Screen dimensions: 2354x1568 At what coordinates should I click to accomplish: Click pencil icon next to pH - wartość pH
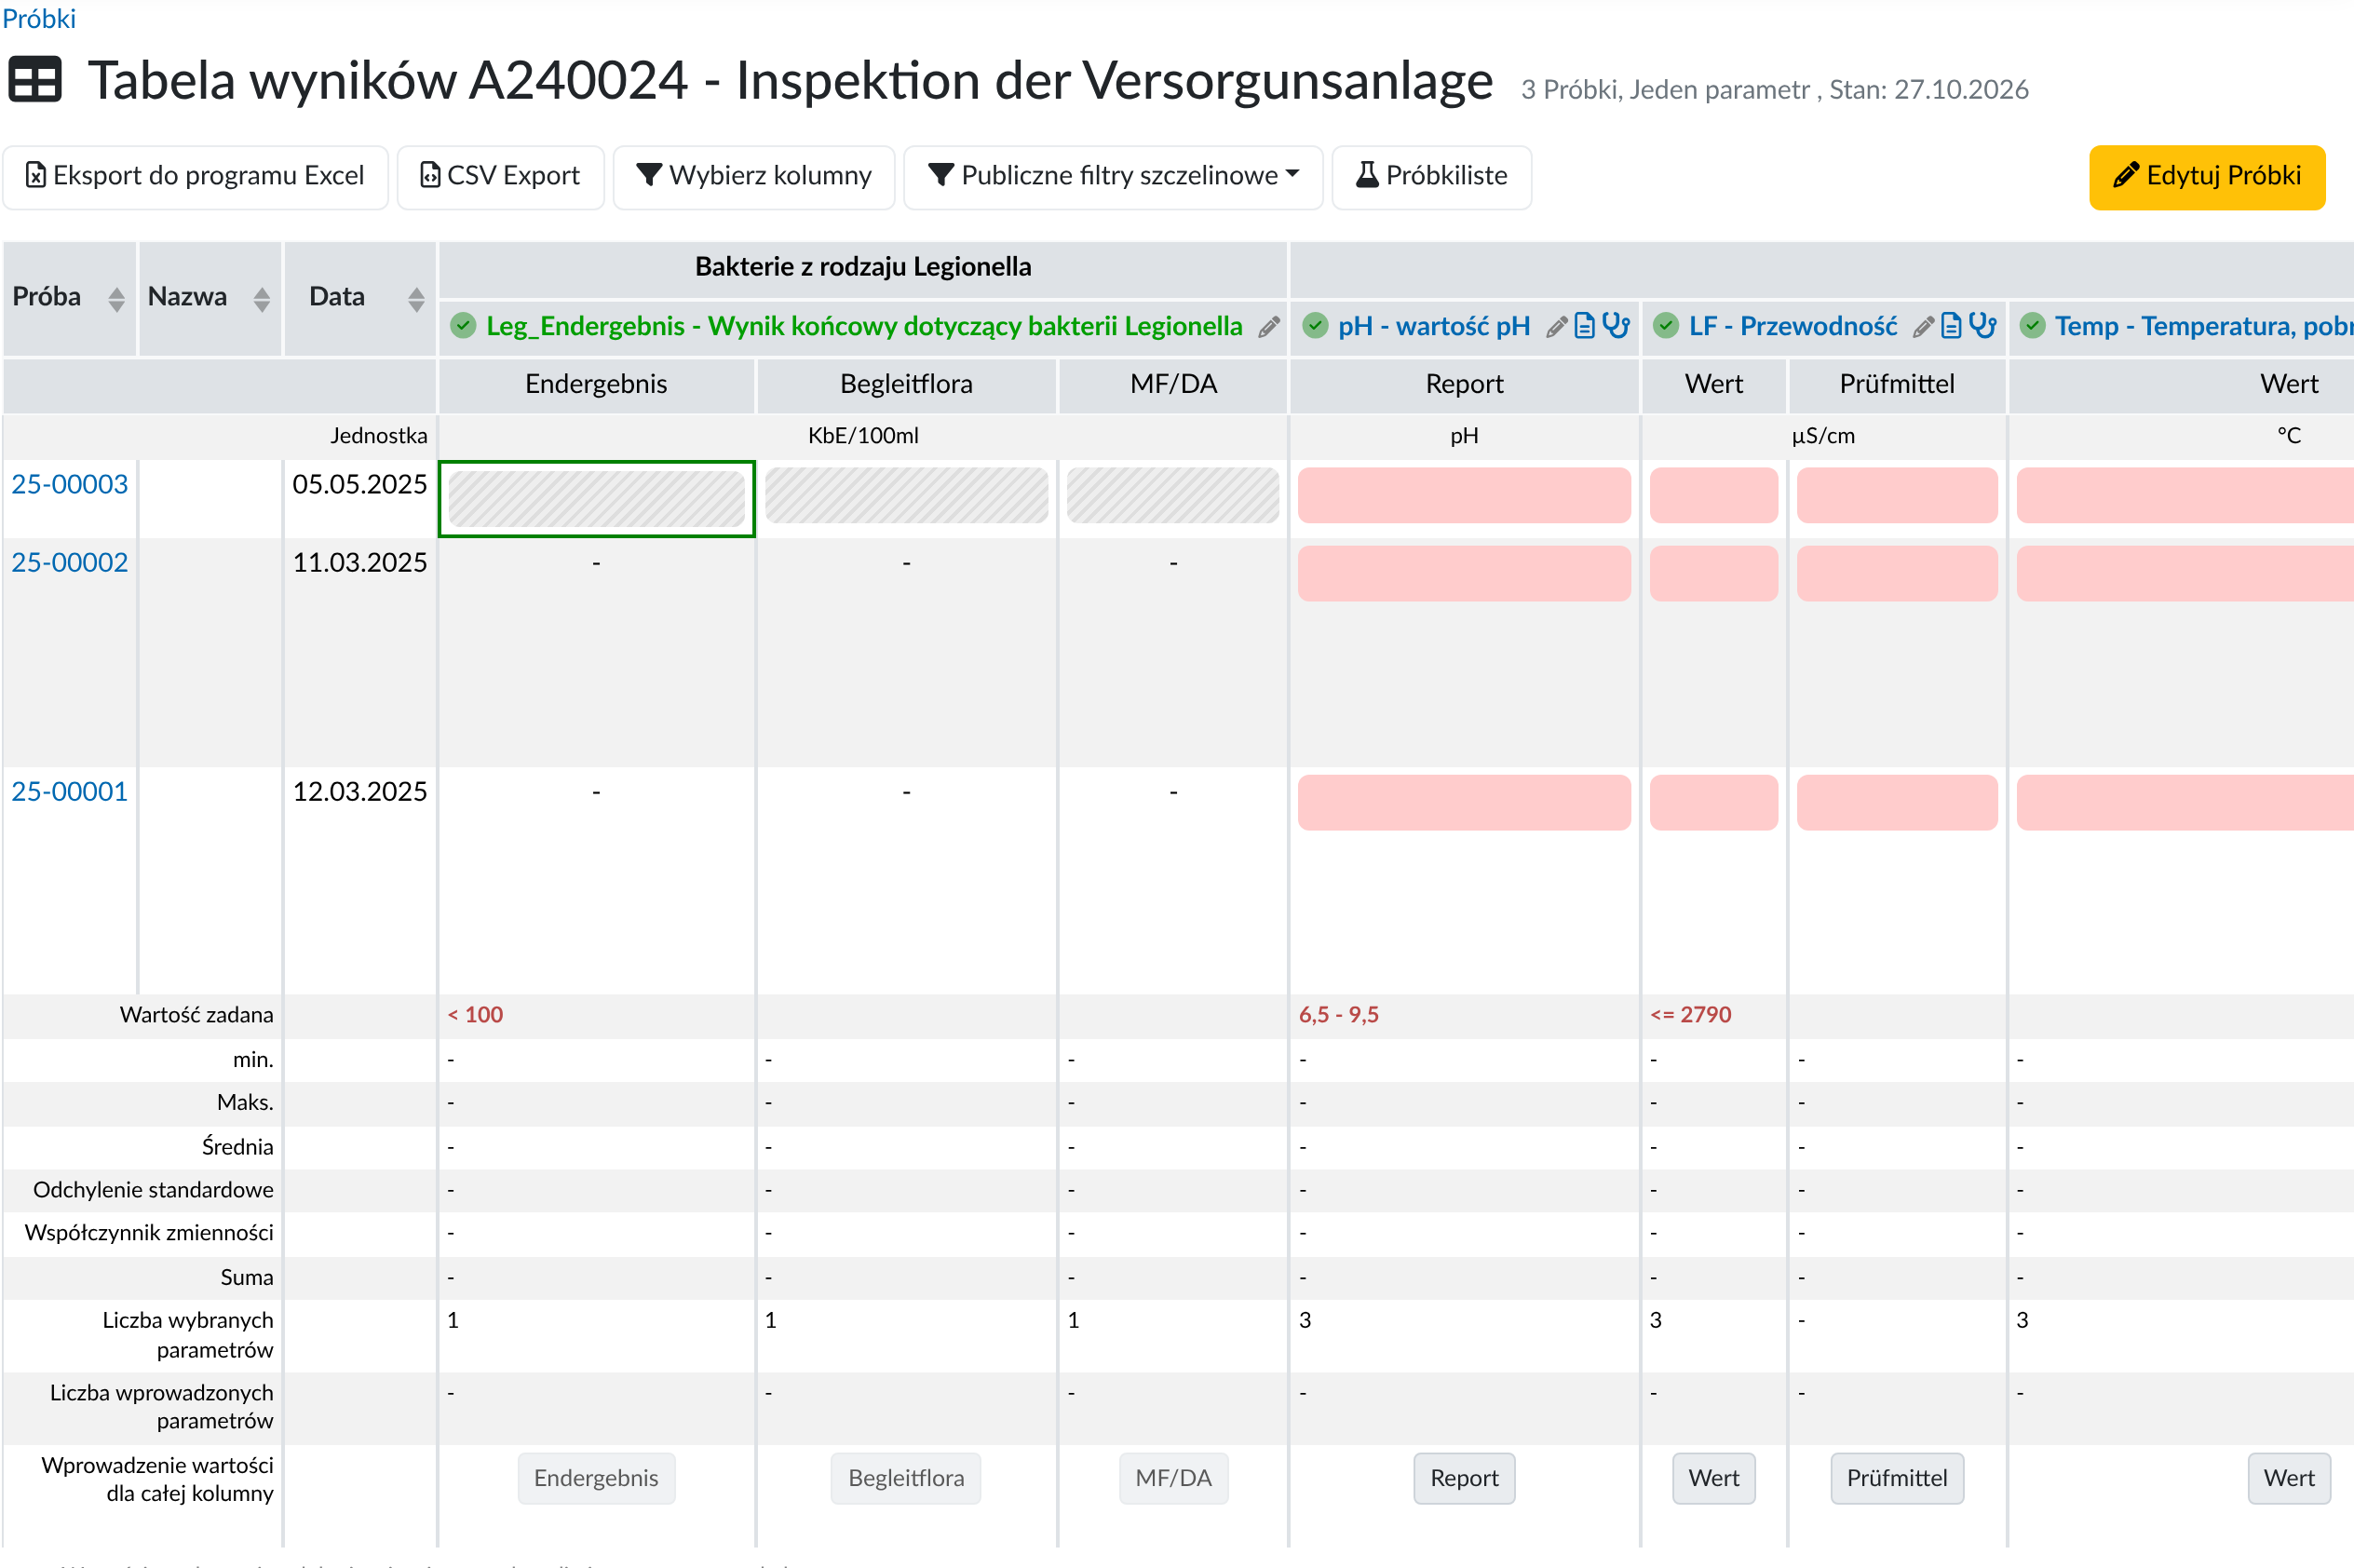point(1556,327)
